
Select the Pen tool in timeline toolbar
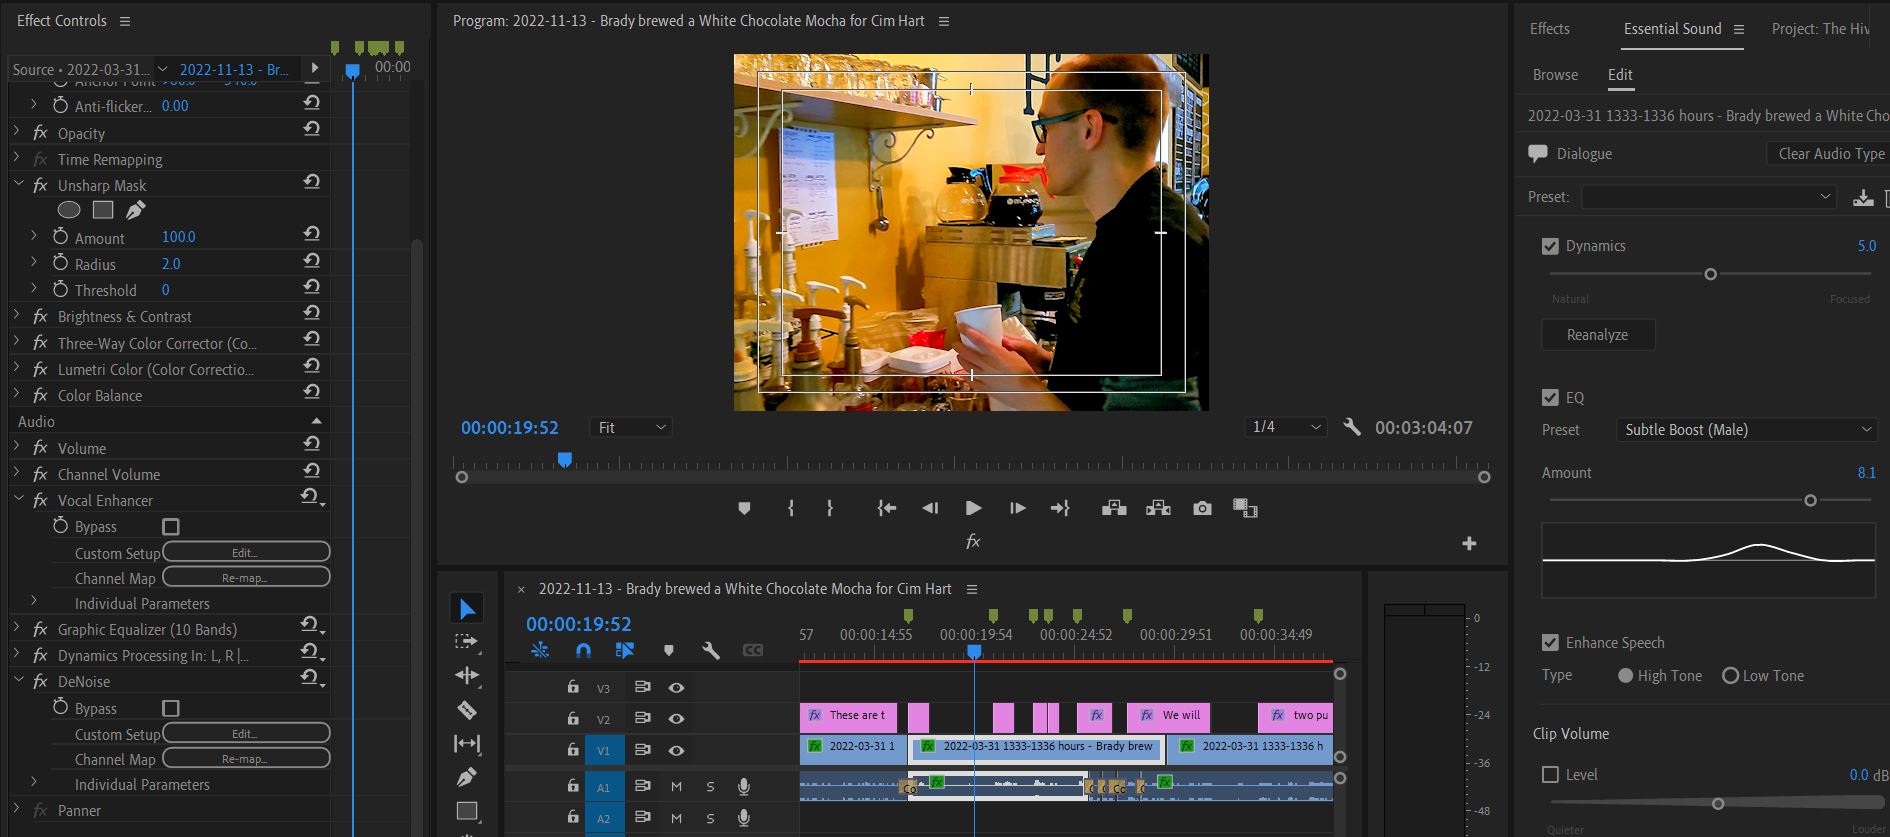[x=467, y=777]
